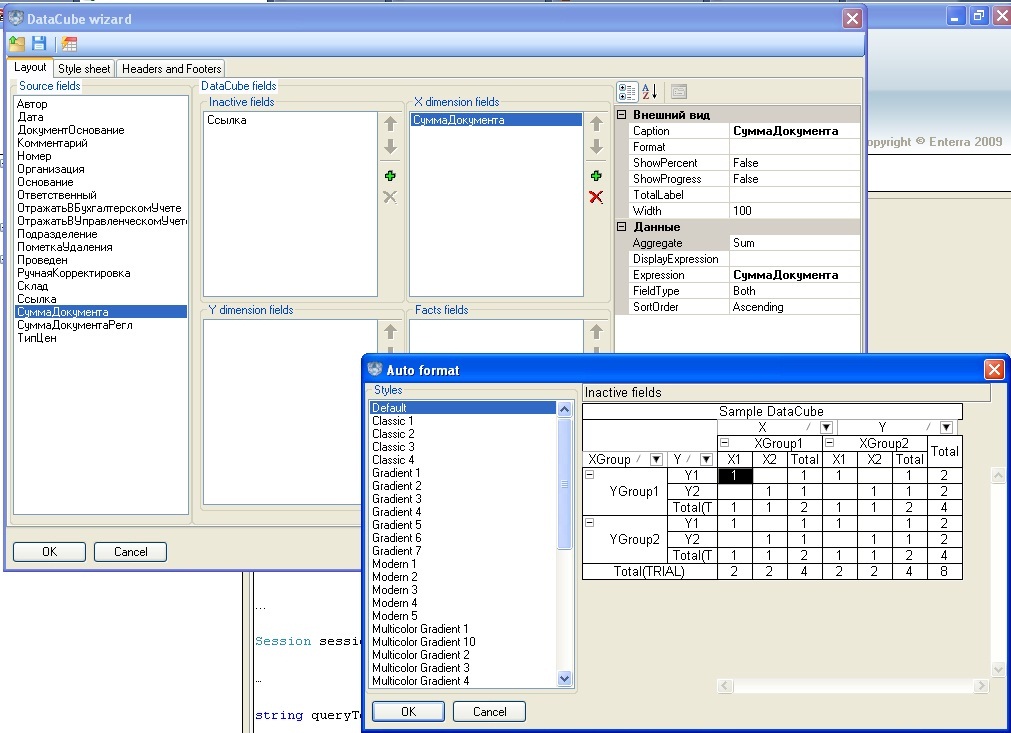Collapse XGroup1 in the sample DataCube
The width and height of the screenshot is (1011, 733).
click(x=724, y=443)
